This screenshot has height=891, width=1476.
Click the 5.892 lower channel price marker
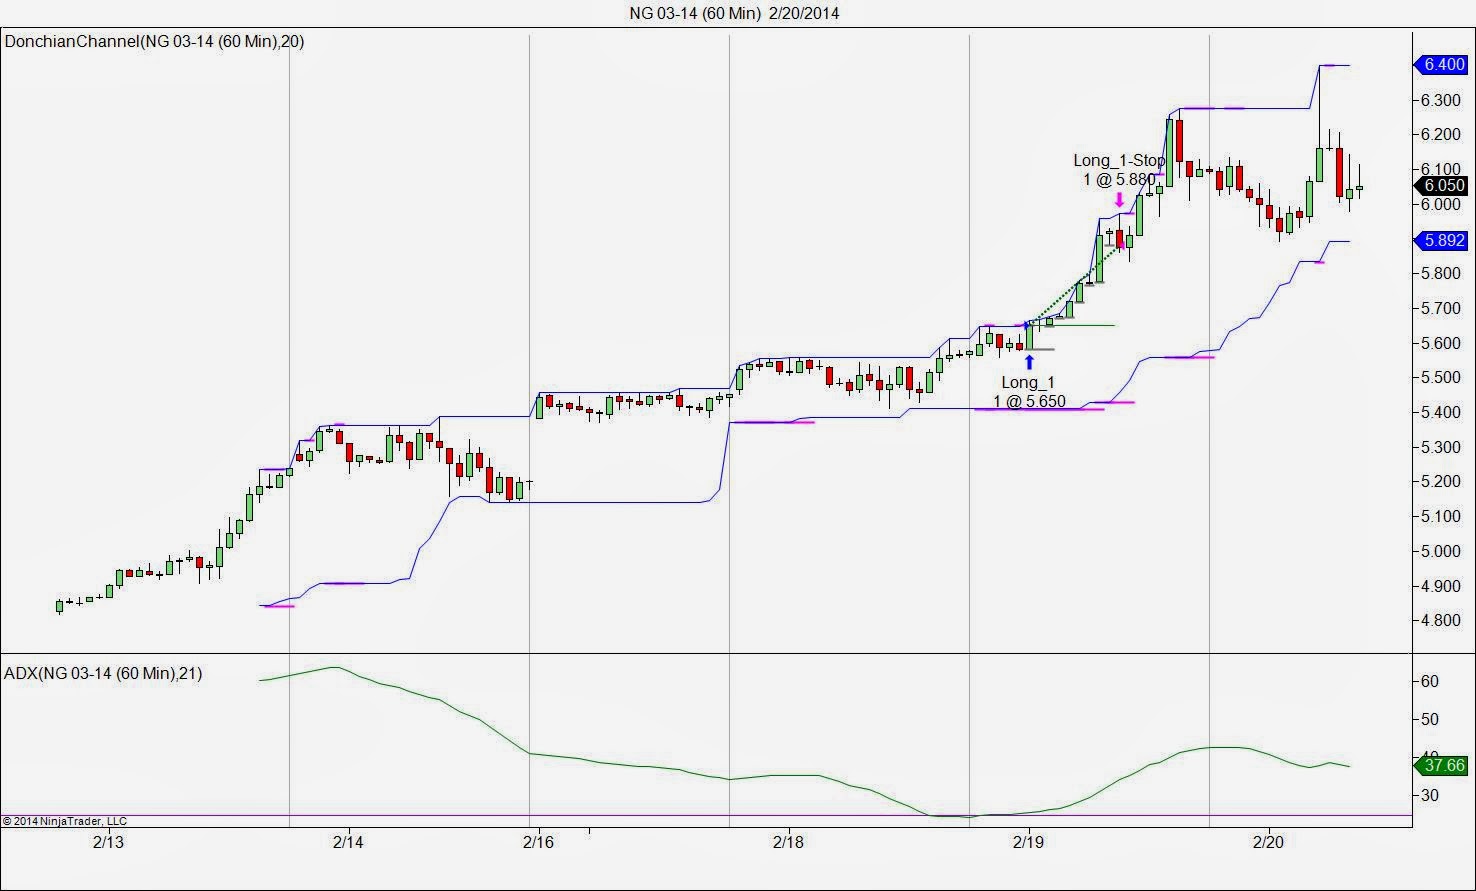1441,240
